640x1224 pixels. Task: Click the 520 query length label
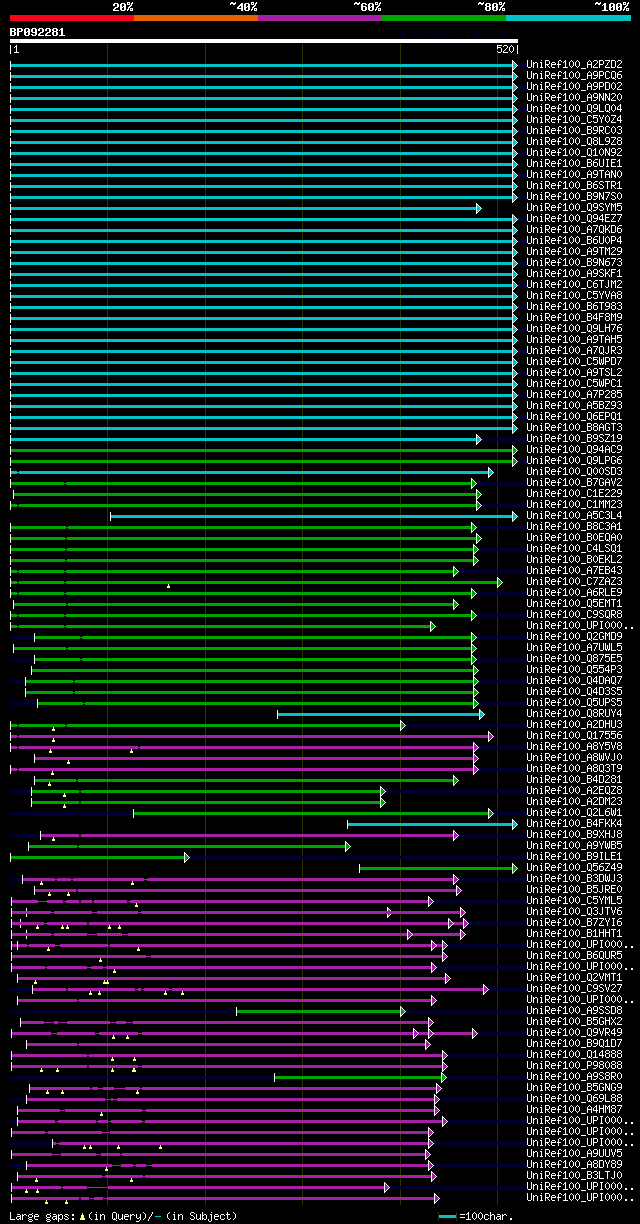tap(504, 49)
